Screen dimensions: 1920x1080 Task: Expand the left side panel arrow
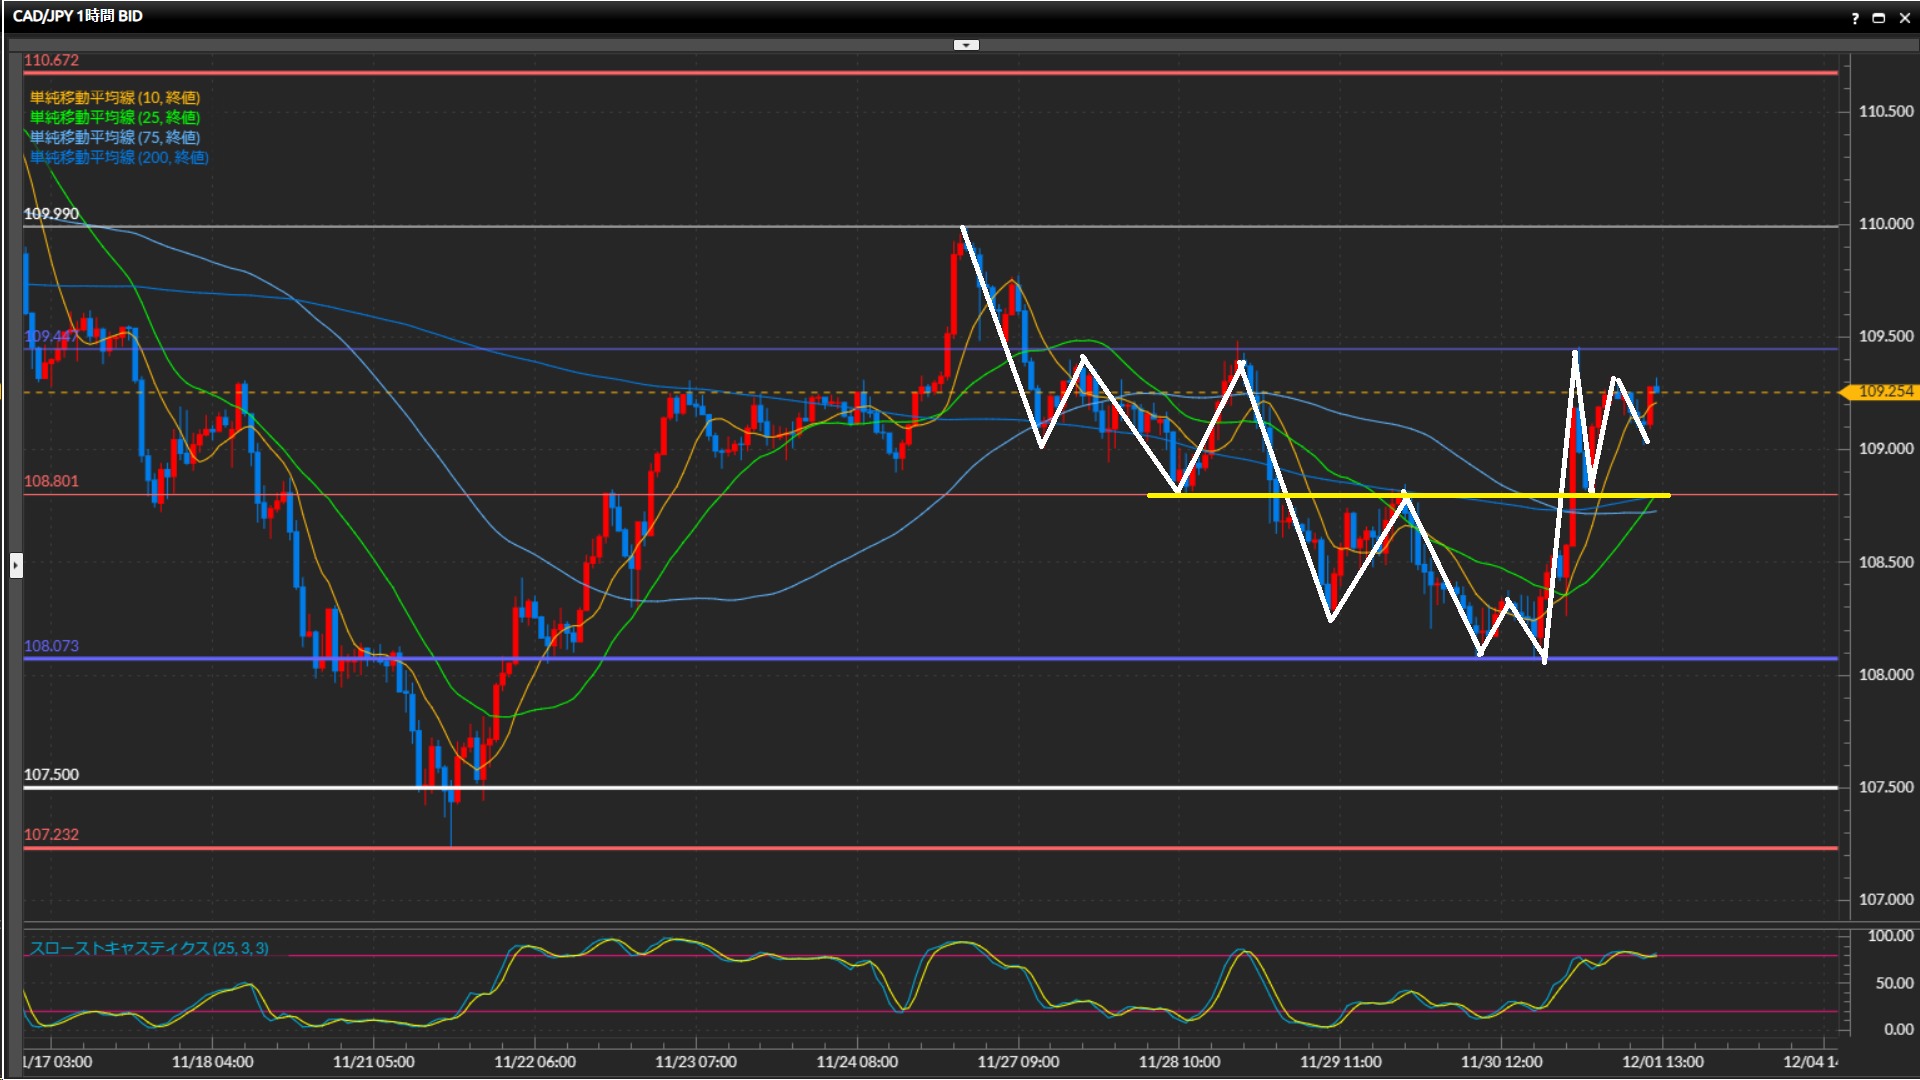[16, 566]
